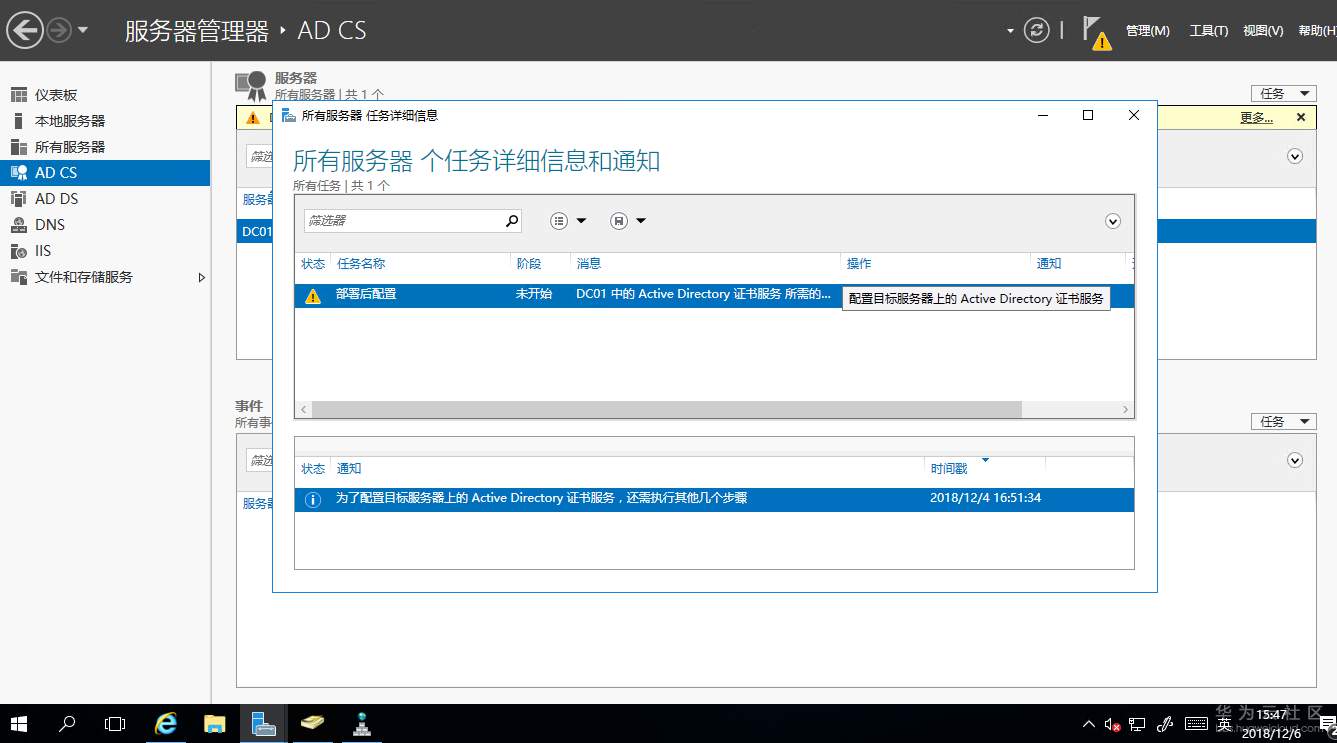Click the timestamp 2018/12/4 16:51:34
The height and width of the screenshot is (743, 1337).
[x=986, y=498]
